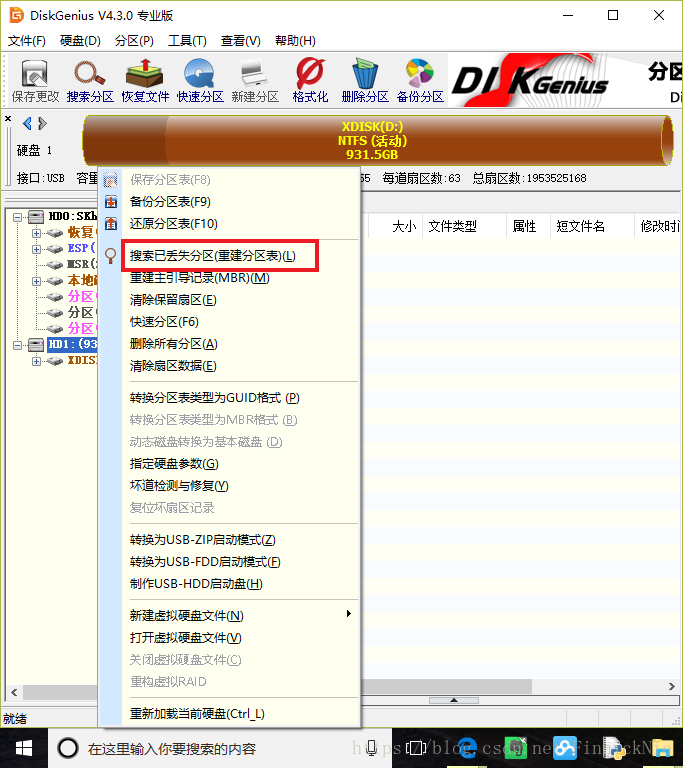Select the MSR partition tree item
This screenshot has width=683, height=768.
point(82,264)
